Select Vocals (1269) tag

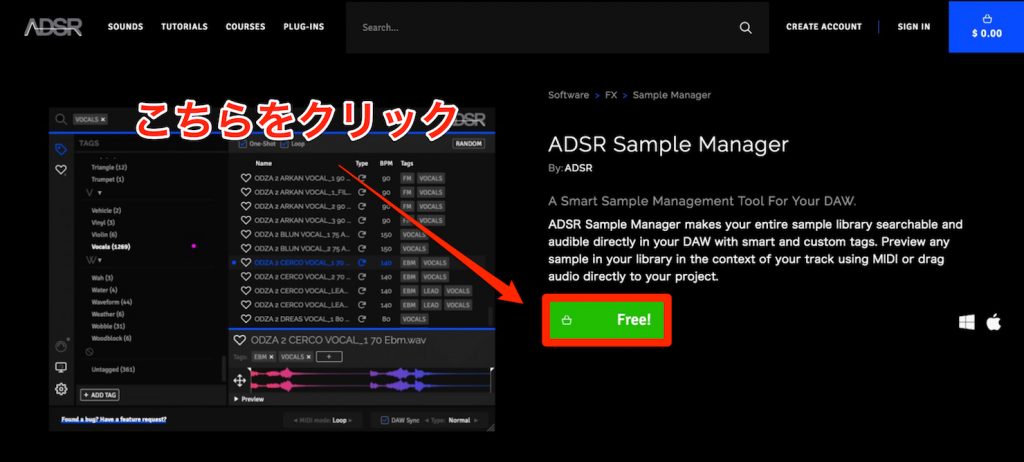[113, 246]
